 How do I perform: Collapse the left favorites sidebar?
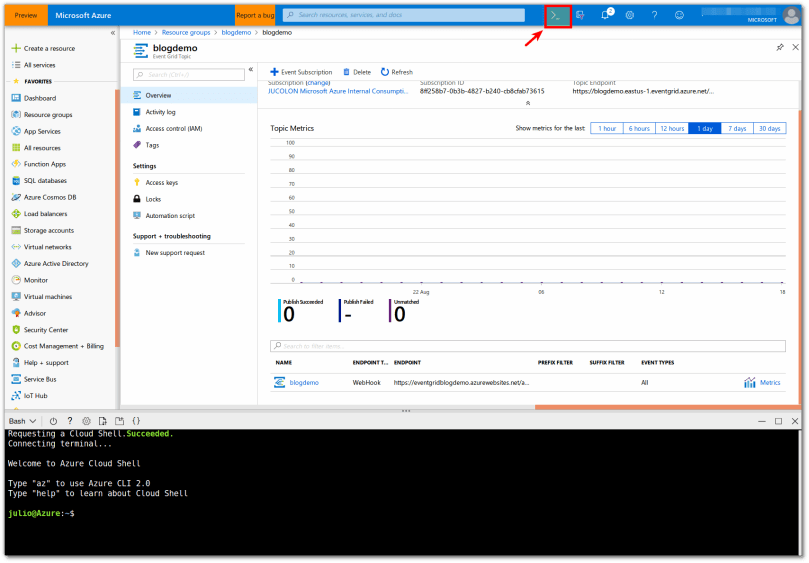112,33
